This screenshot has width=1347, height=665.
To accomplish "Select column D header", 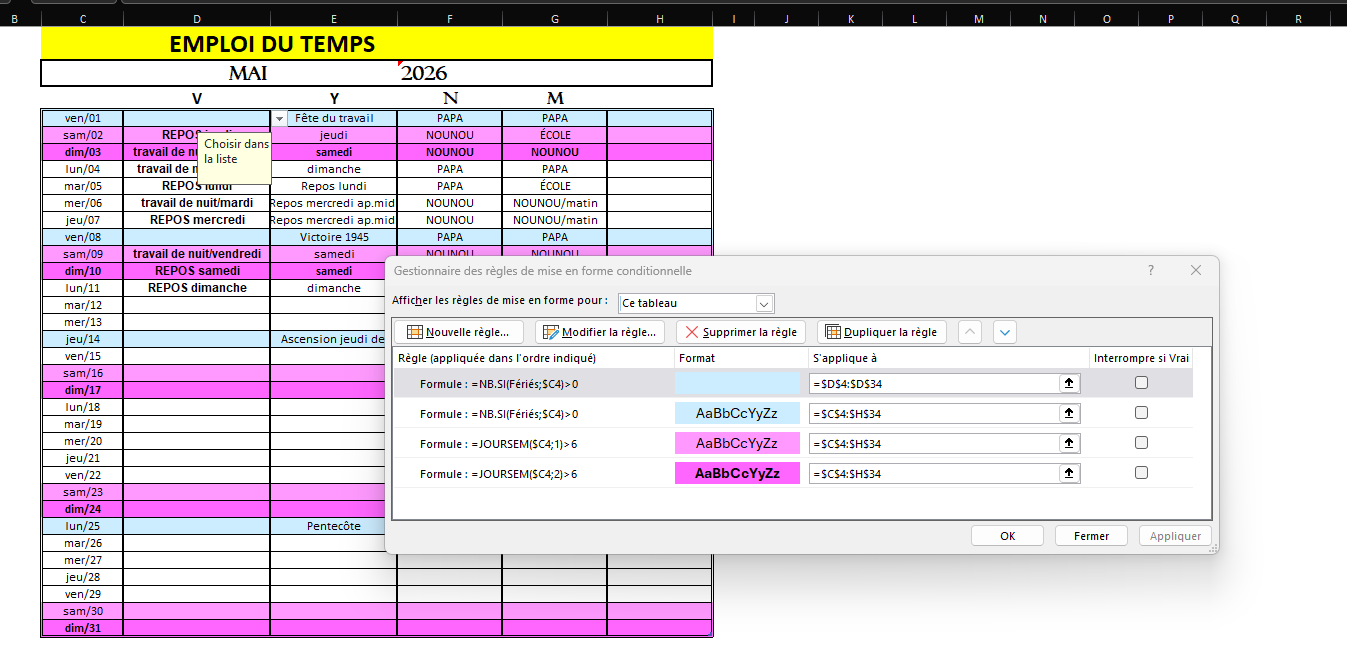I will click(x=196, y=19).
